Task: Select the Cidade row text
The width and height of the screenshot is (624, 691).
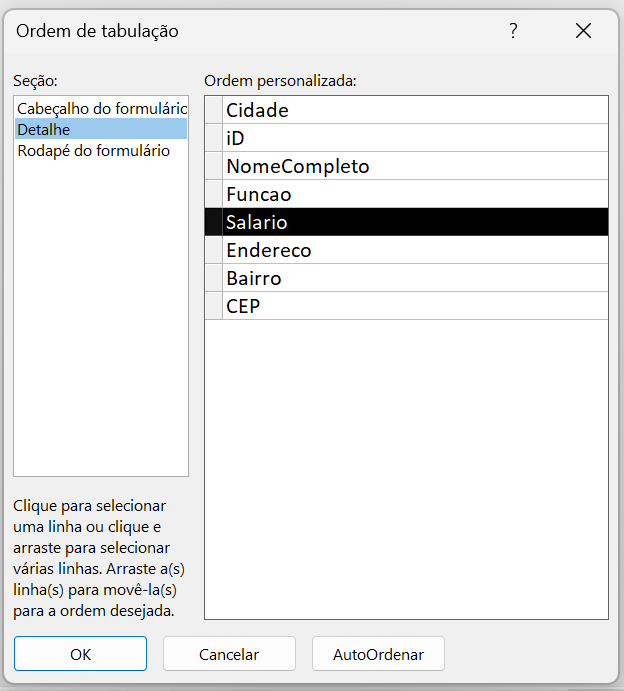Action: coord(257,110)
